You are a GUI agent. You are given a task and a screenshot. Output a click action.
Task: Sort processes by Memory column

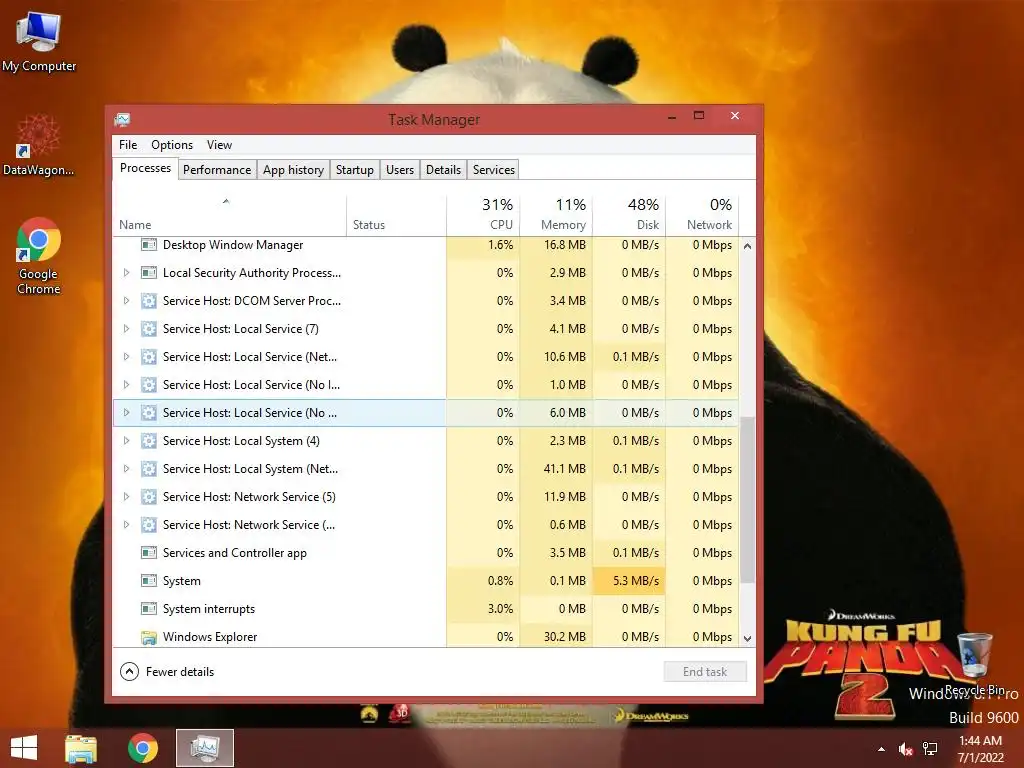(x=556, y=214)
